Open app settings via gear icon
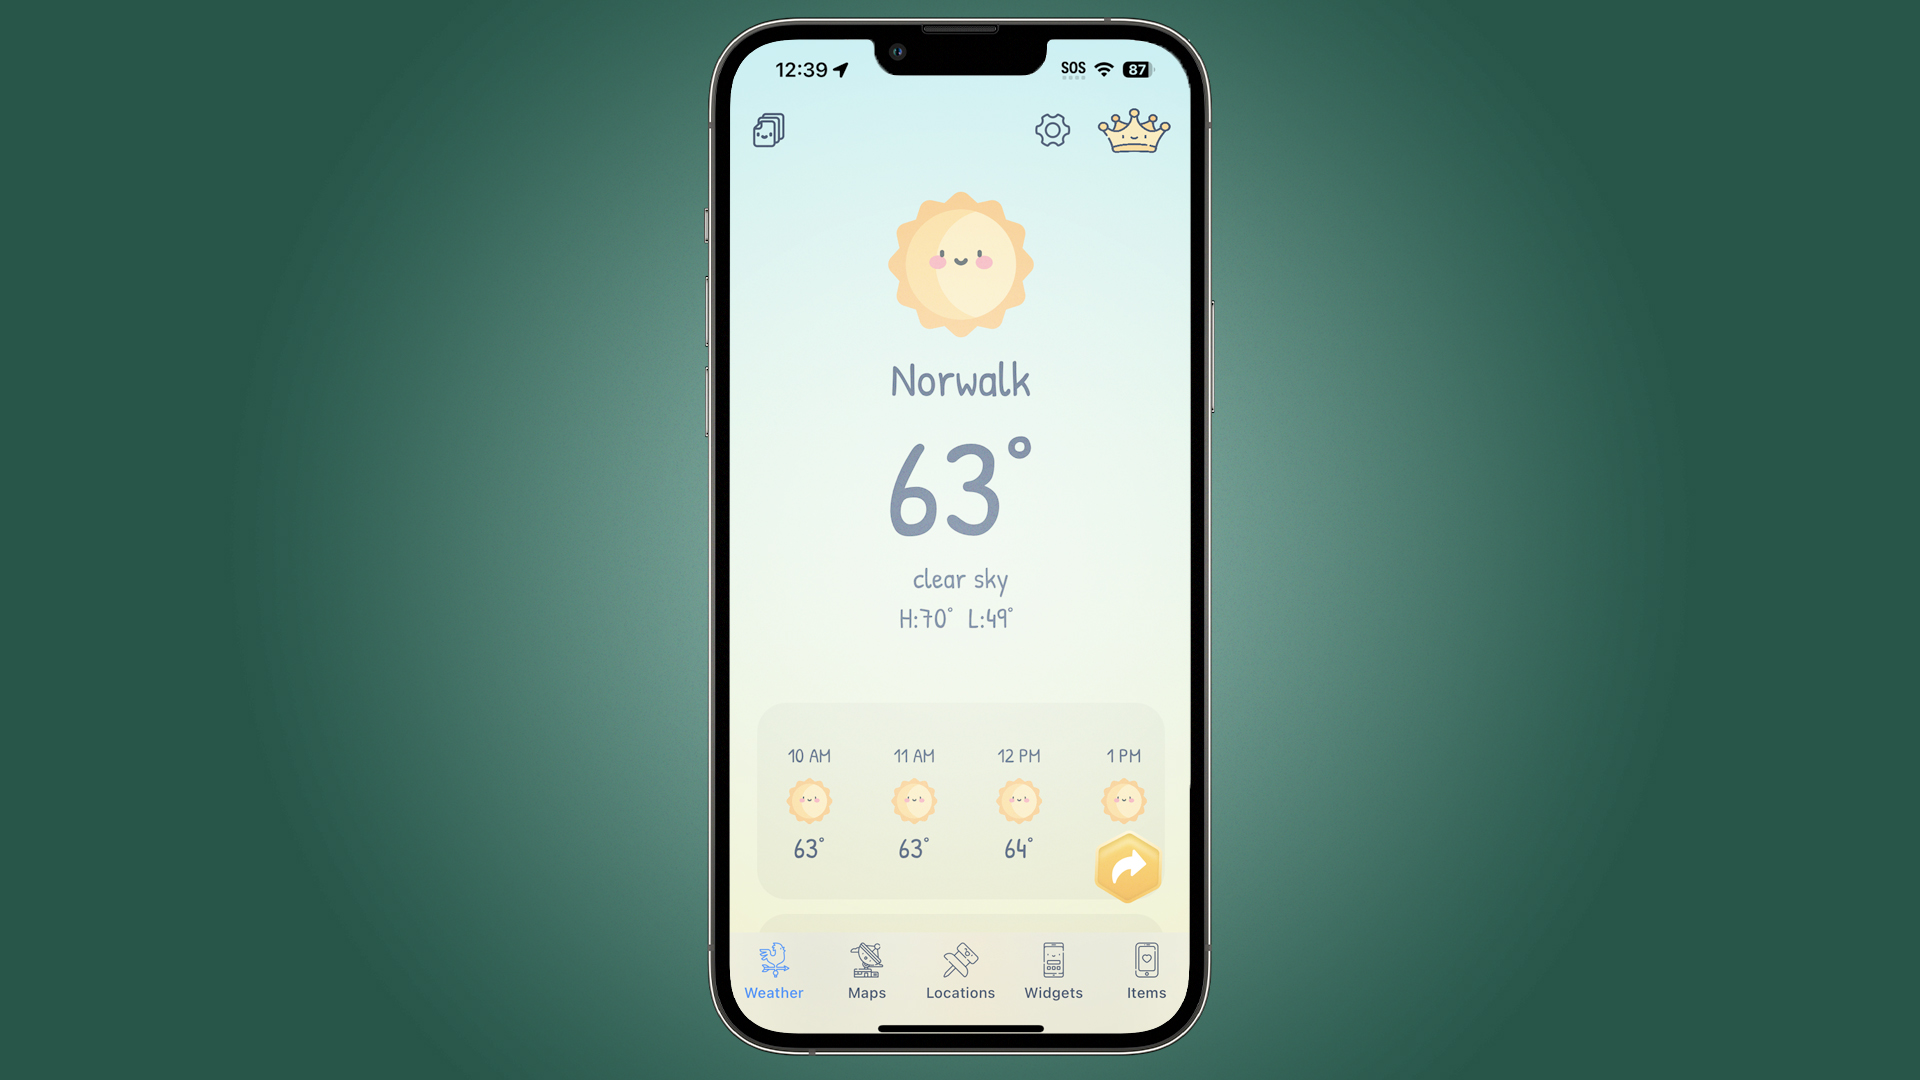Screen dimensions: 1920x1080 (1051, 129)
